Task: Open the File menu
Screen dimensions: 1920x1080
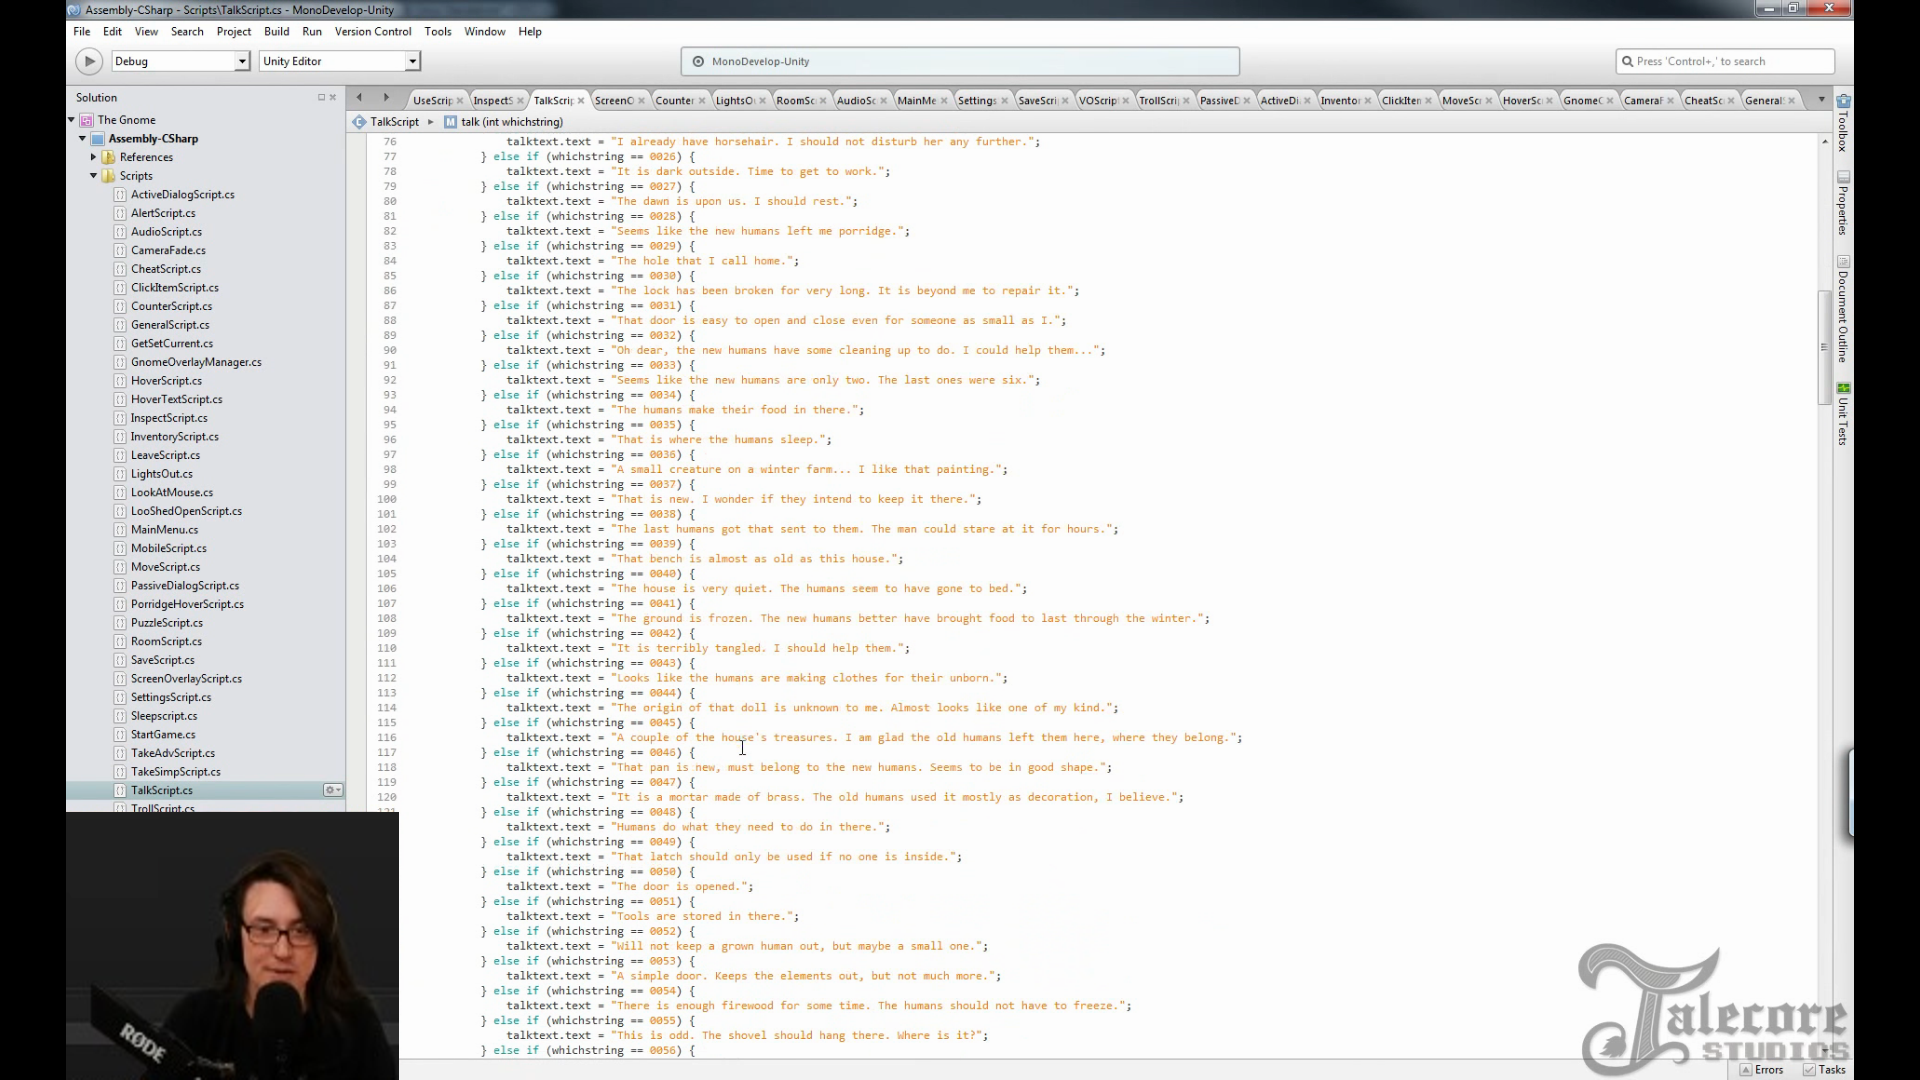Action: tap(82, 31)
